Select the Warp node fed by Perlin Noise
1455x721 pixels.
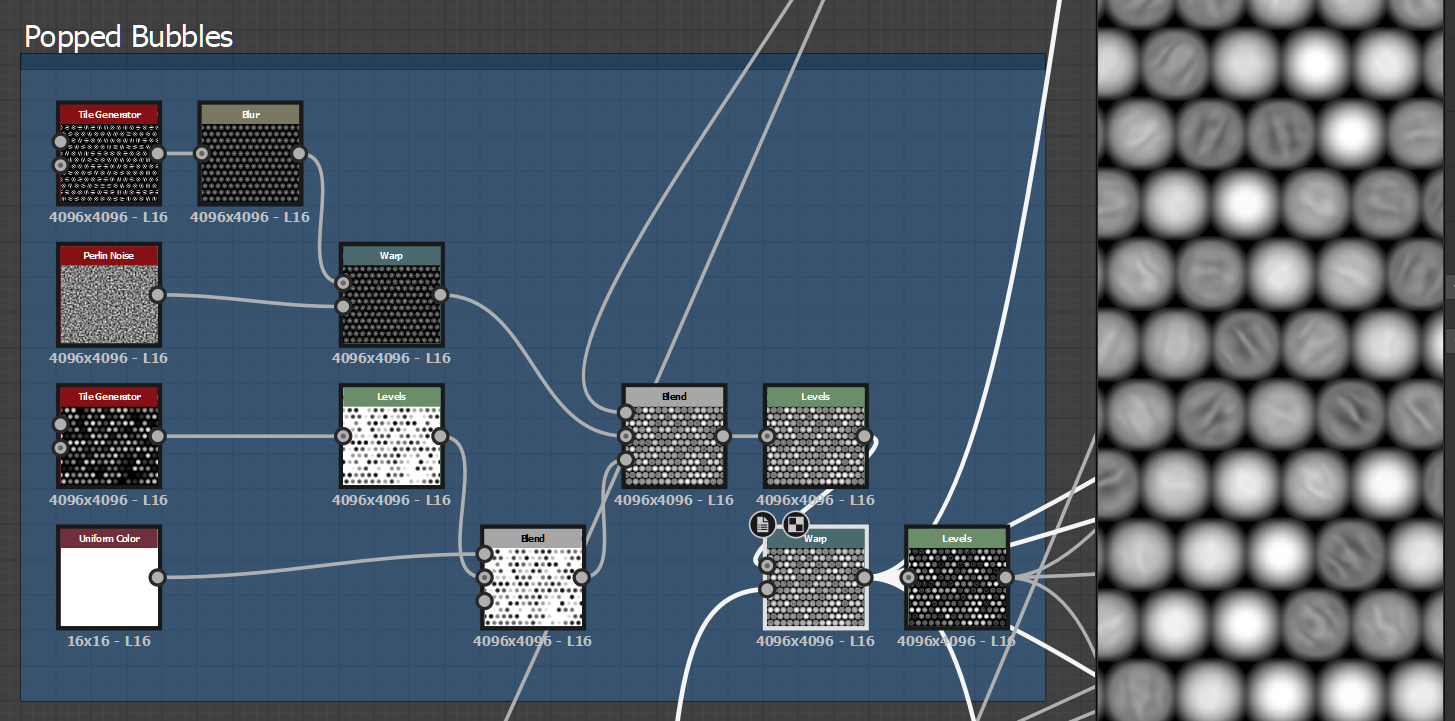[x=391, y=295]
